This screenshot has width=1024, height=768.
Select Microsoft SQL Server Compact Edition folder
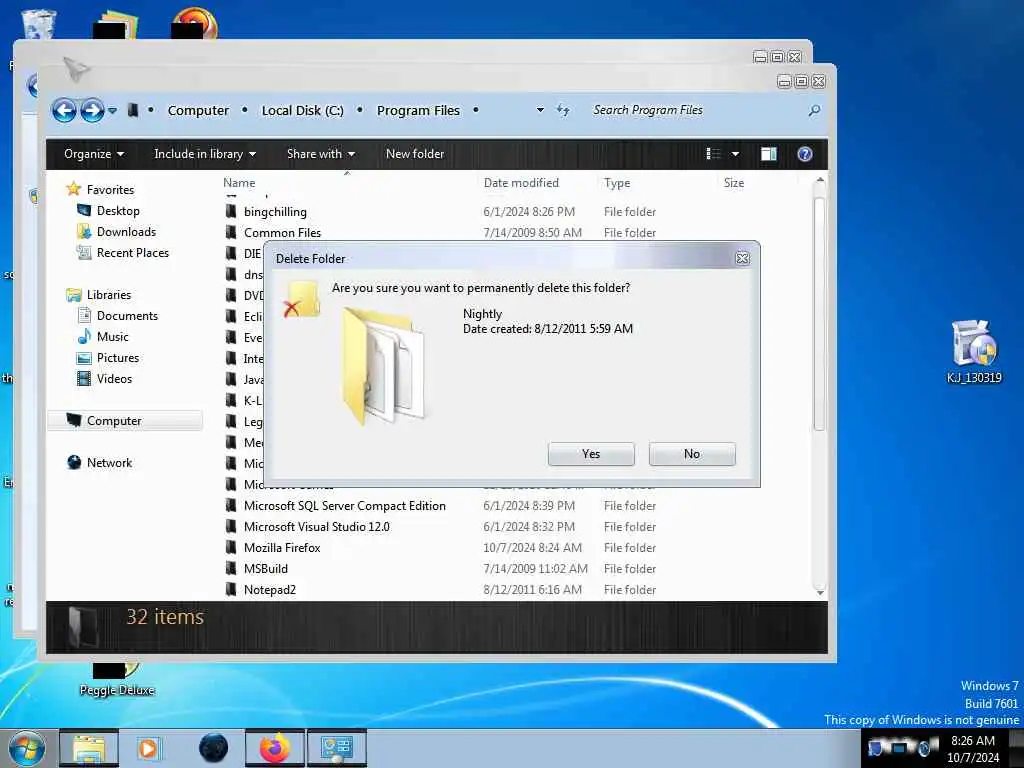(345, 505)
